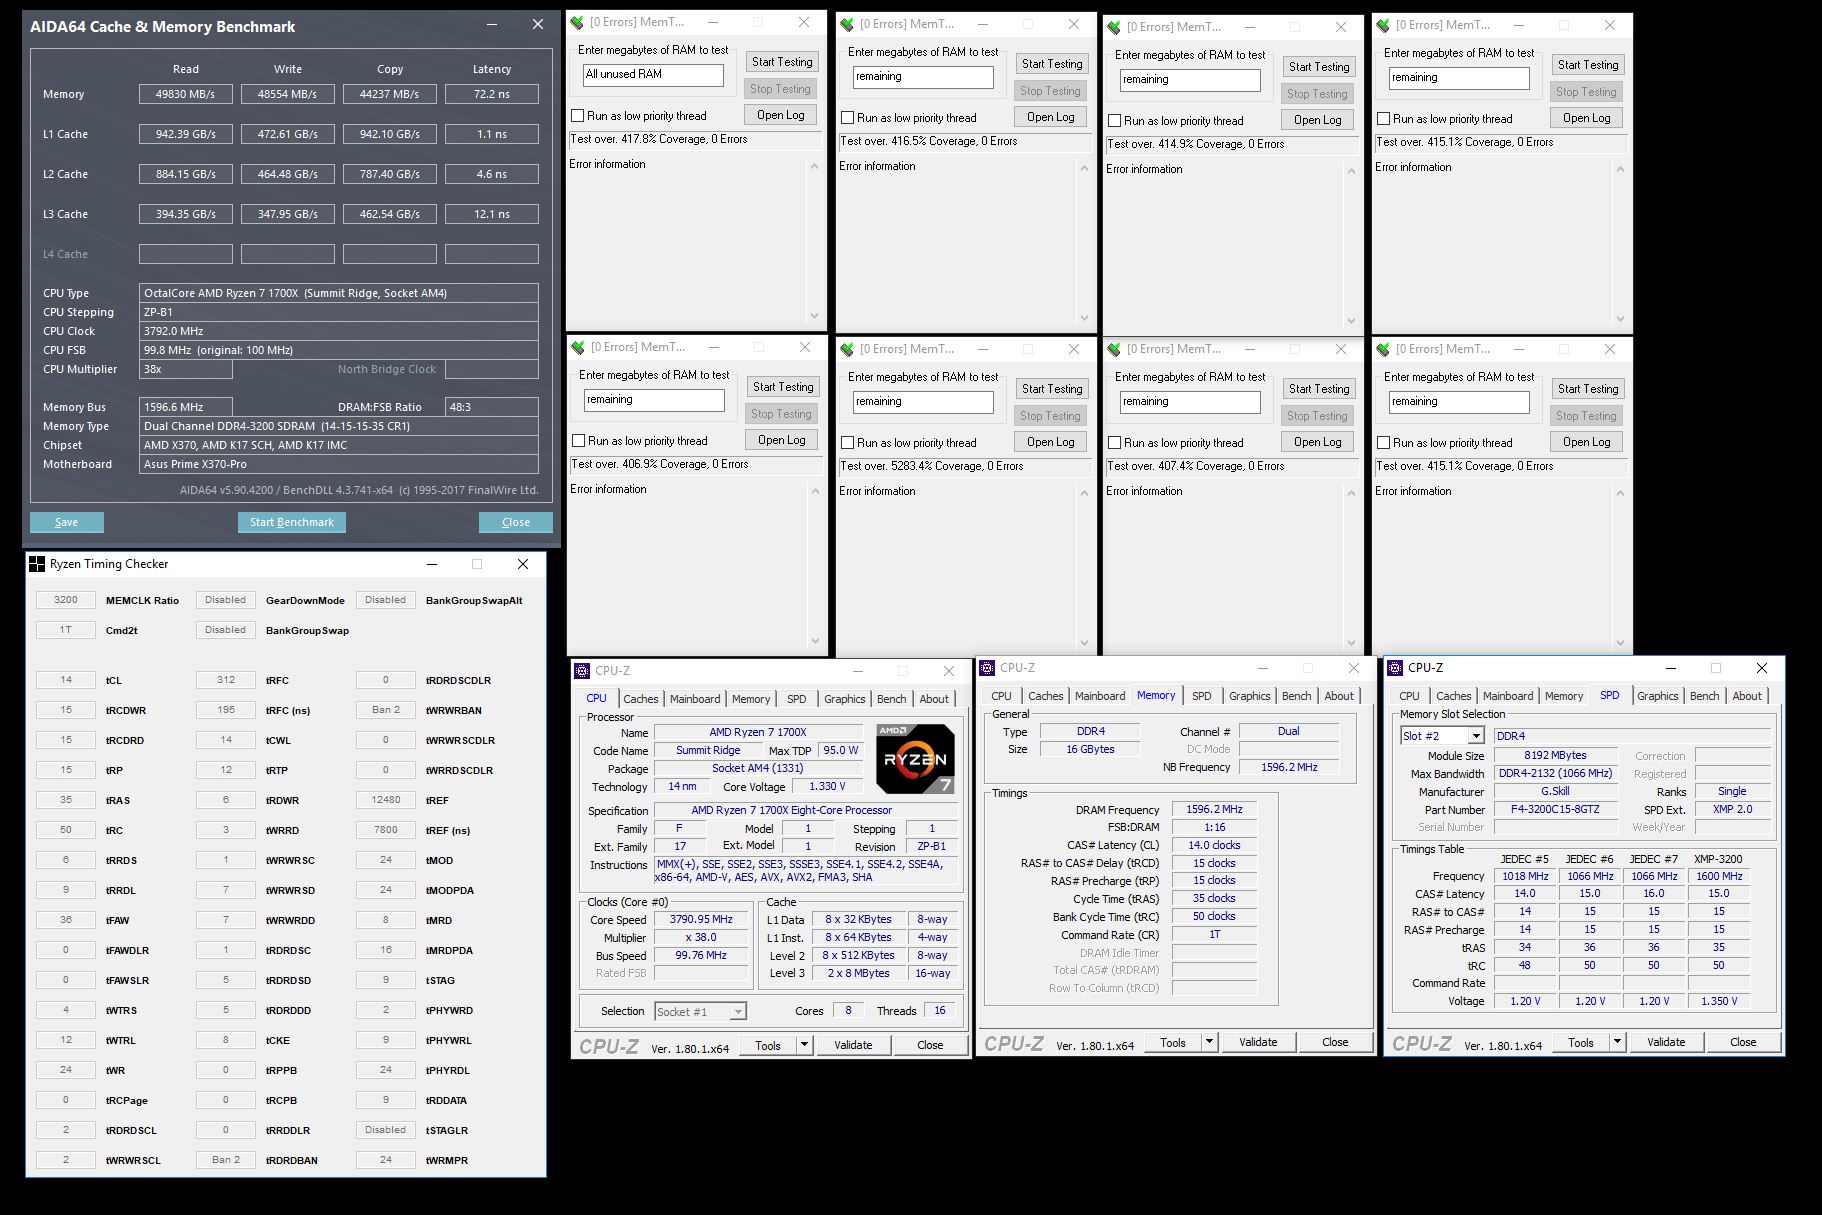Click MemTest icon in 406.9% coverage window
Screen dimensions: 1822x1215
coord(578,347)
